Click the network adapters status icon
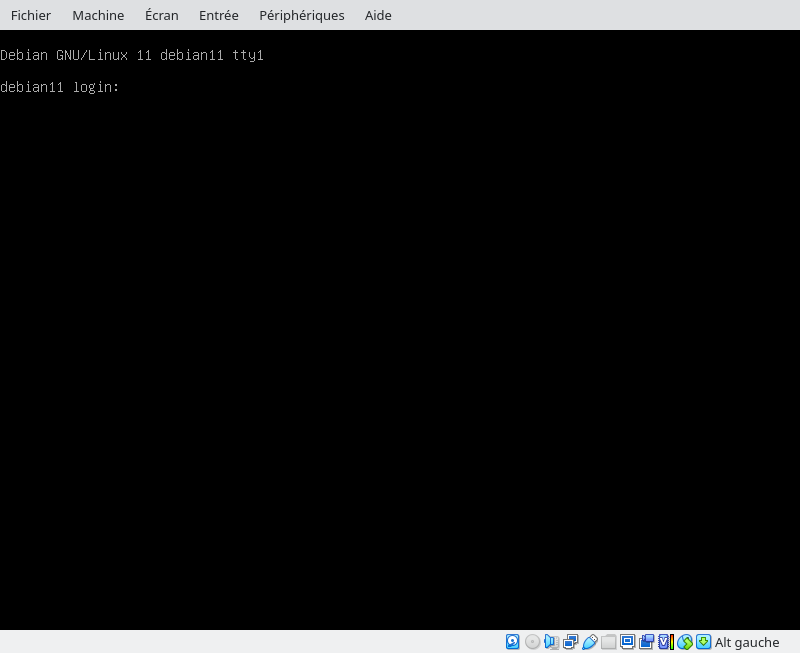Image resolution: width=800 pixels, height=653 pixels. coord(571,642)
